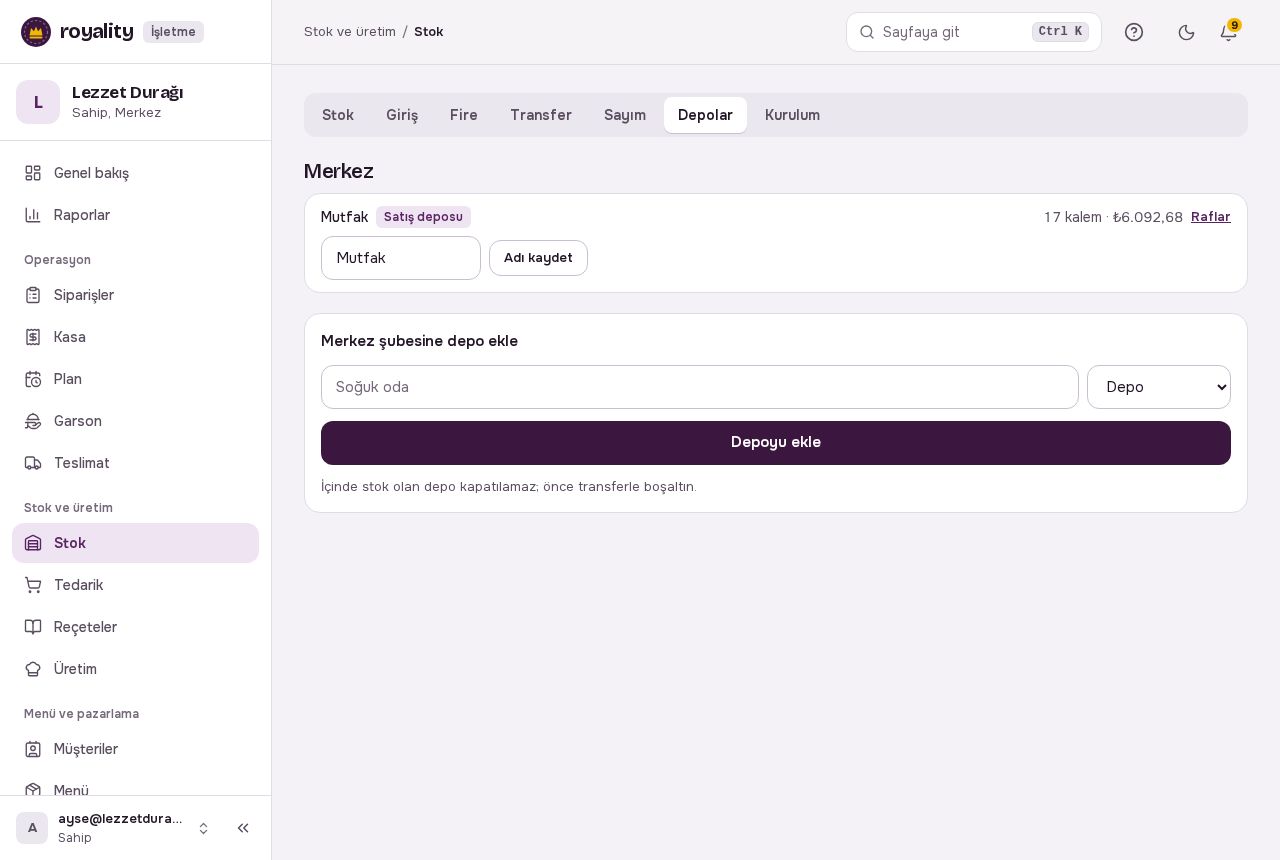
Task: Collapse sidebar with double chevron icon
Action: 243,828
